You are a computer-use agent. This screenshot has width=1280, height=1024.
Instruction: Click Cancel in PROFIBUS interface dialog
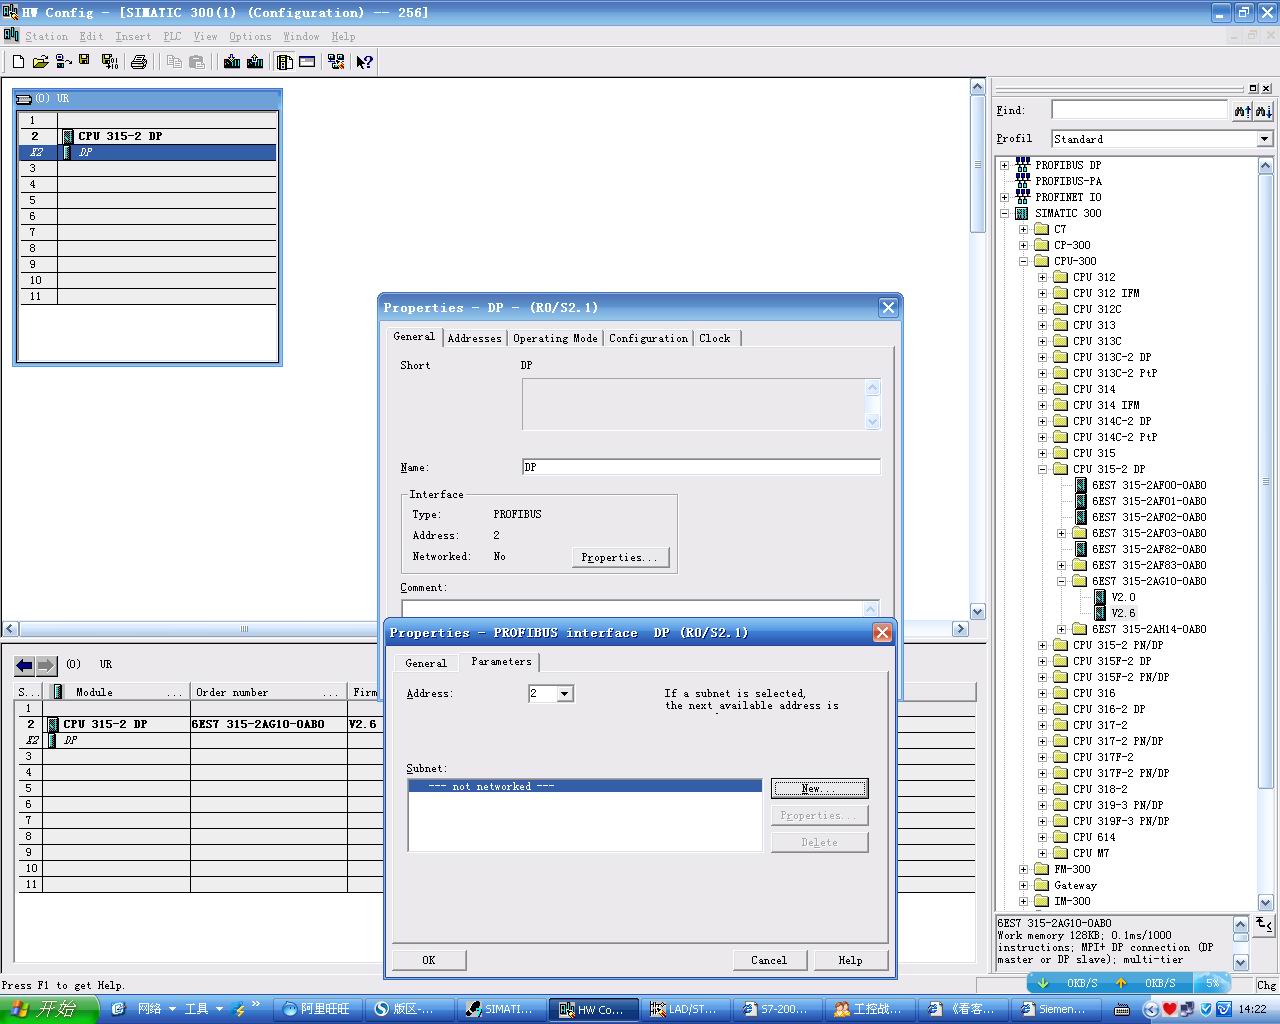(769, 960)
